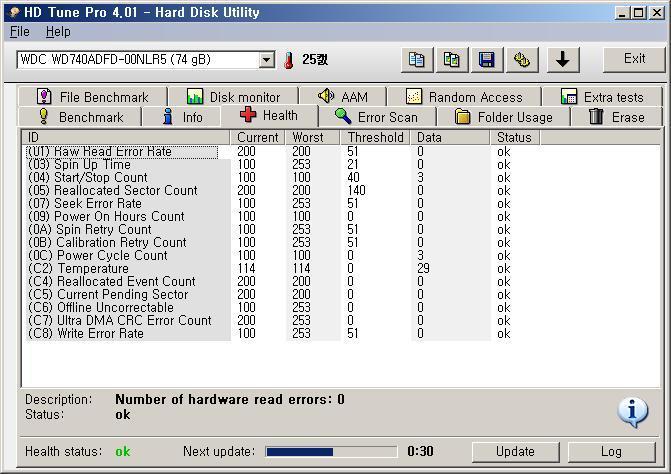
Task: Click the ID column header
Action: 126,137
